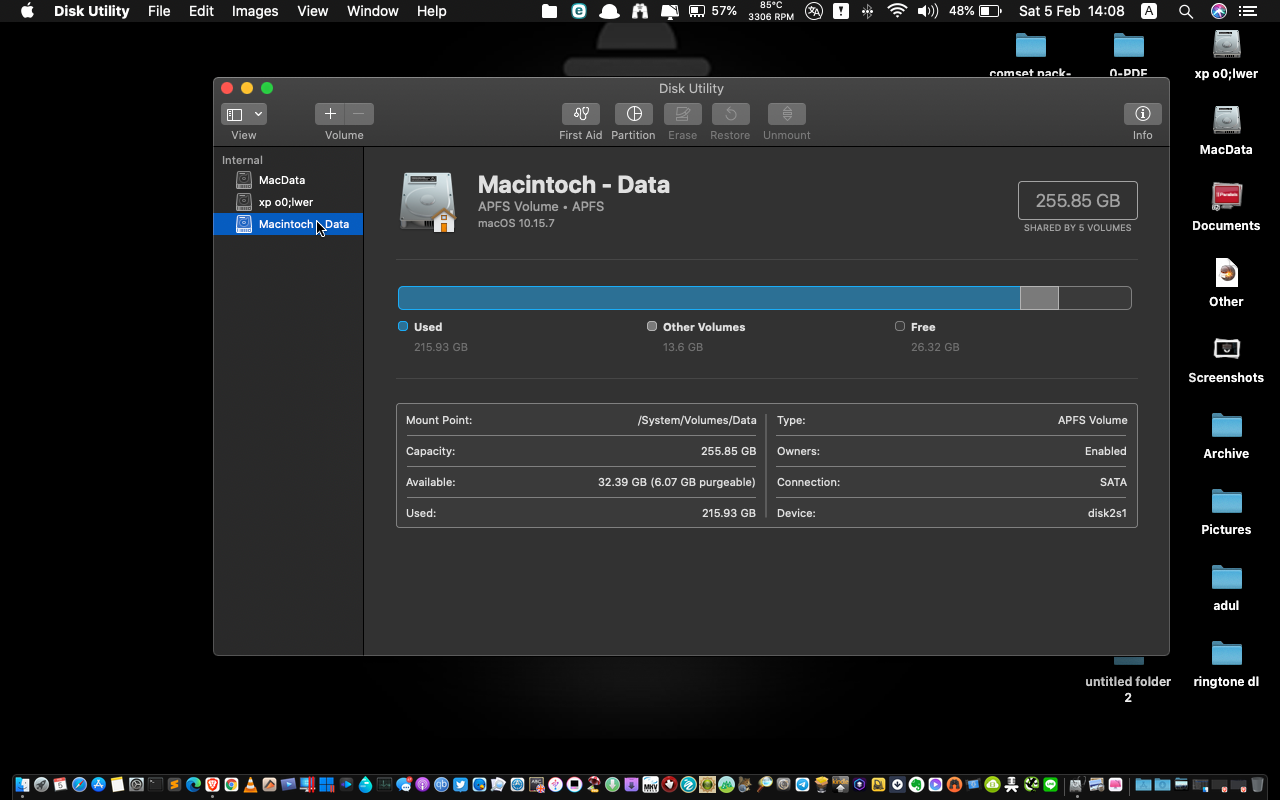Open the Window menu
Image resolution: width=1280 pixels, height=800 pixels.
(x=373, y=11)
